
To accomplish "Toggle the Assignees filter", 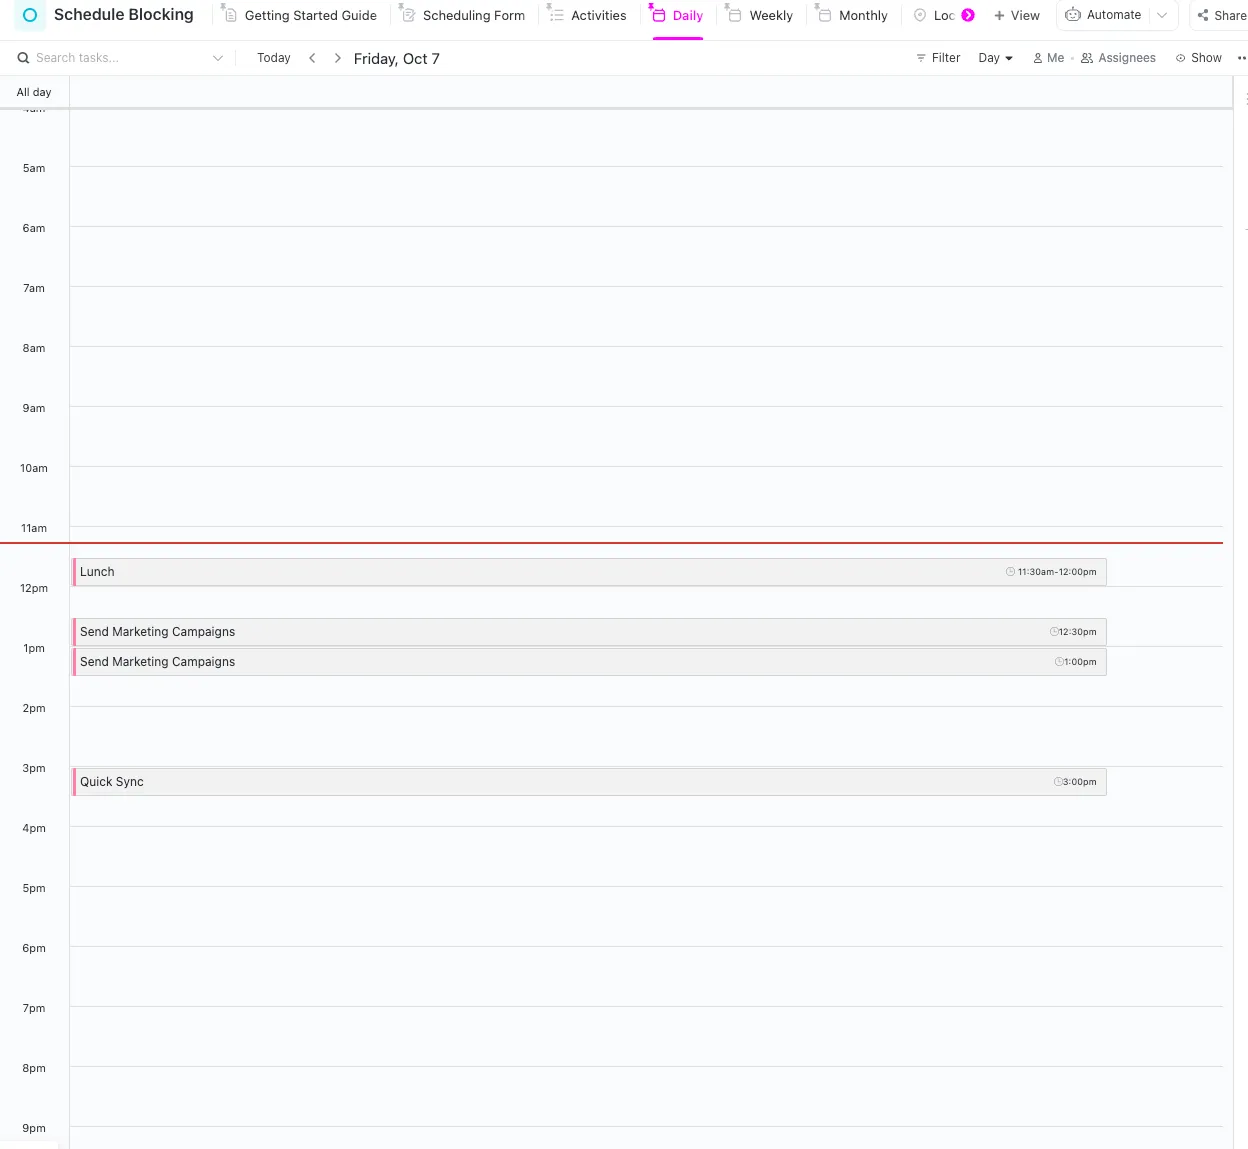I will click(x=1118, y=58).
